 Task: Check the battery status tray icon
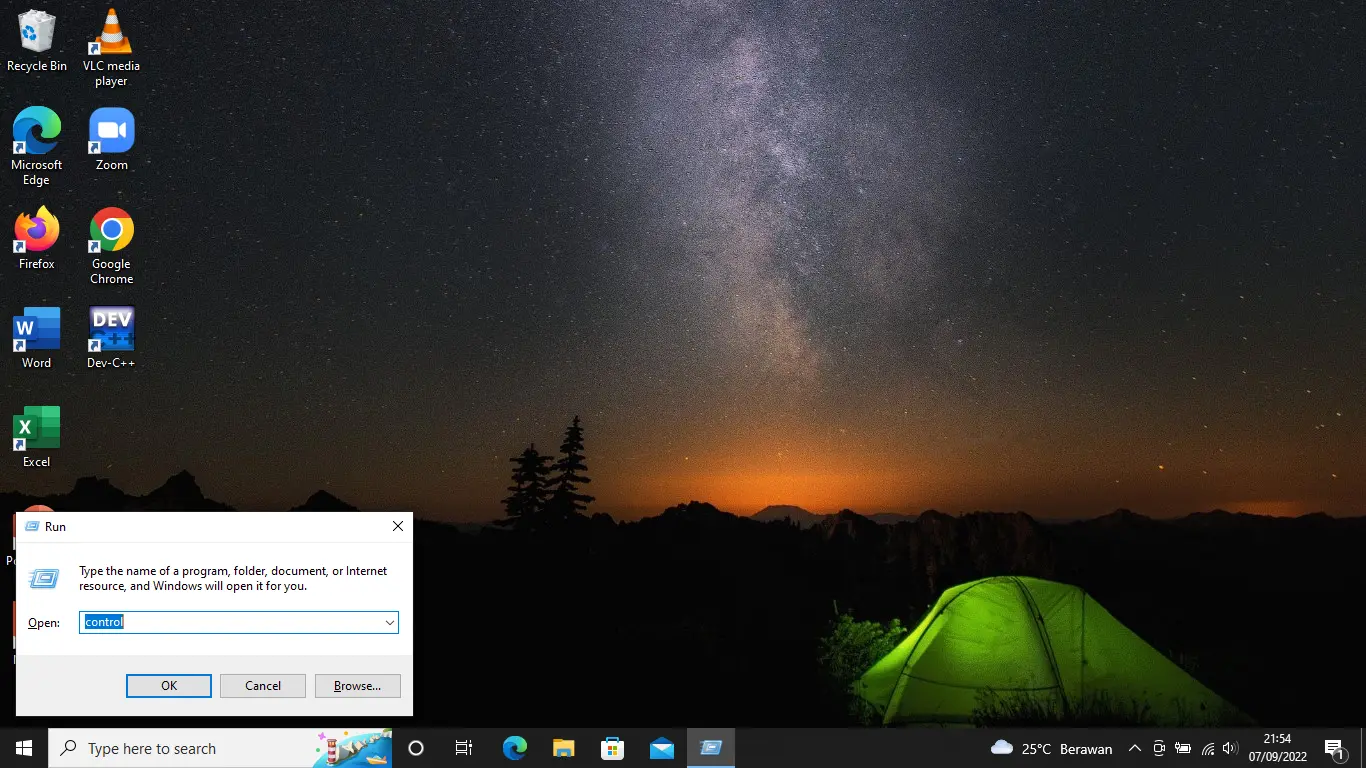coord(1183,748)
